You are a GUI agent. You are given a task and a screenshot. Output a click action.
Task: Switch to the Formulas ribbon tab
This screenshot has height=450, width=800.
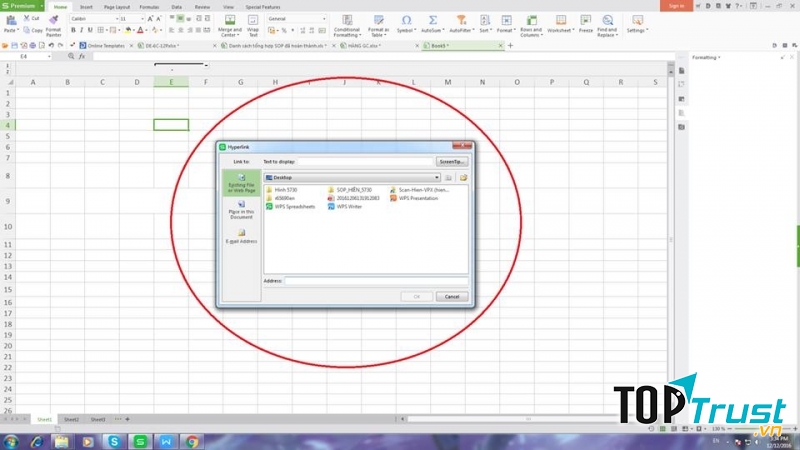tap(148, 6)
